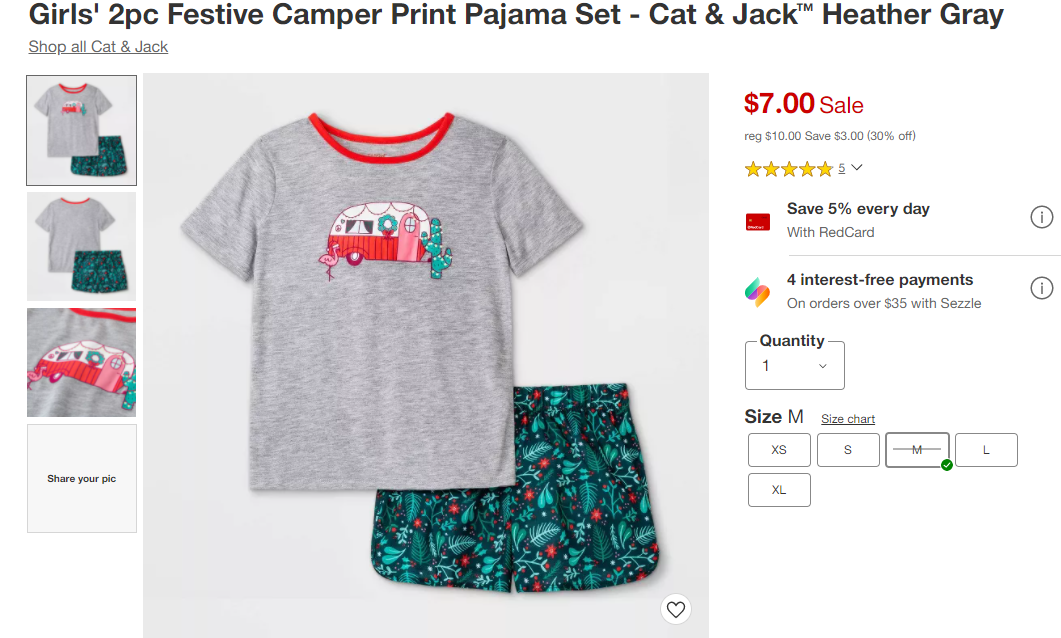This screenshot has width=1061, height=638.
Task: Open the Quantity dropdown
Action: (x=795, y=366)
